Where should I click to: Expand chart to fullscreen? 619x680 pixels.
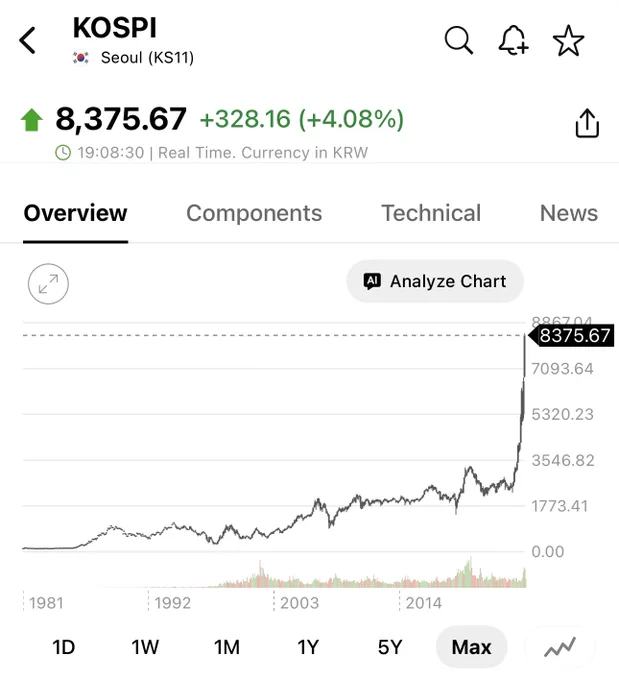[x=48, y=284]
